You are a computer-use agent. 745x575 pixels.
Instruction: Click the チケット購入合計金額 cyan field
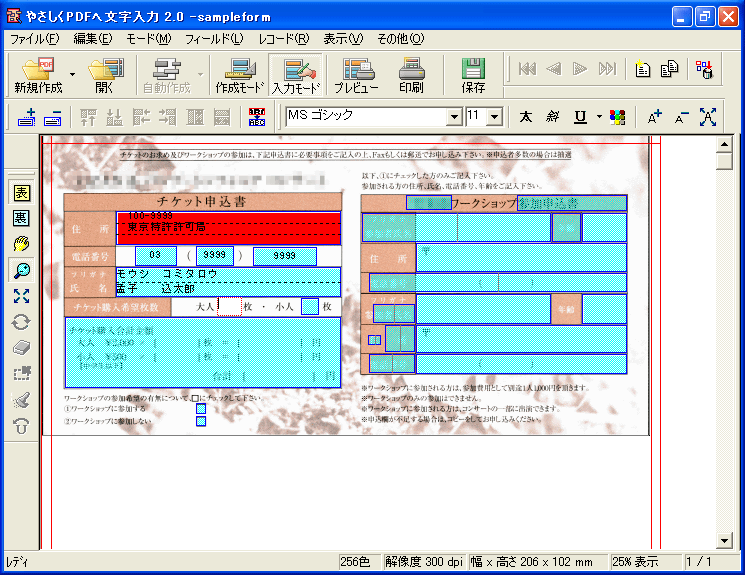tap(203, 353)
